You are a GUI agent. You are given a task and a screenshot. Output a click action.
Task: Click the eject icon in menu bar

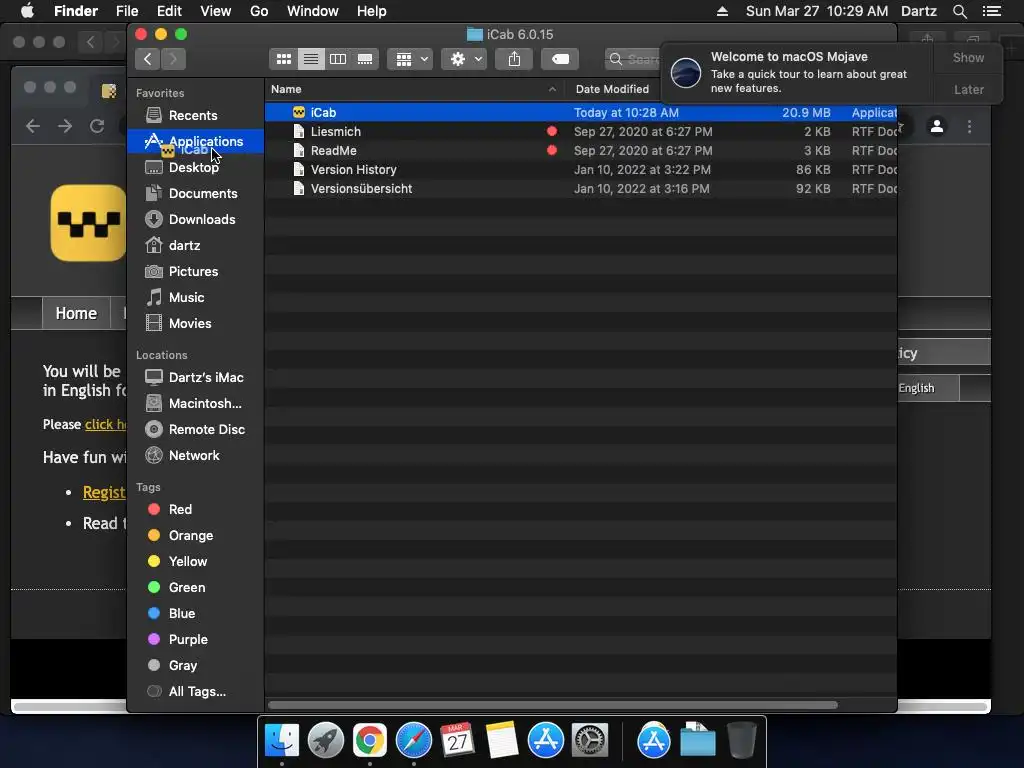point(722,11)
